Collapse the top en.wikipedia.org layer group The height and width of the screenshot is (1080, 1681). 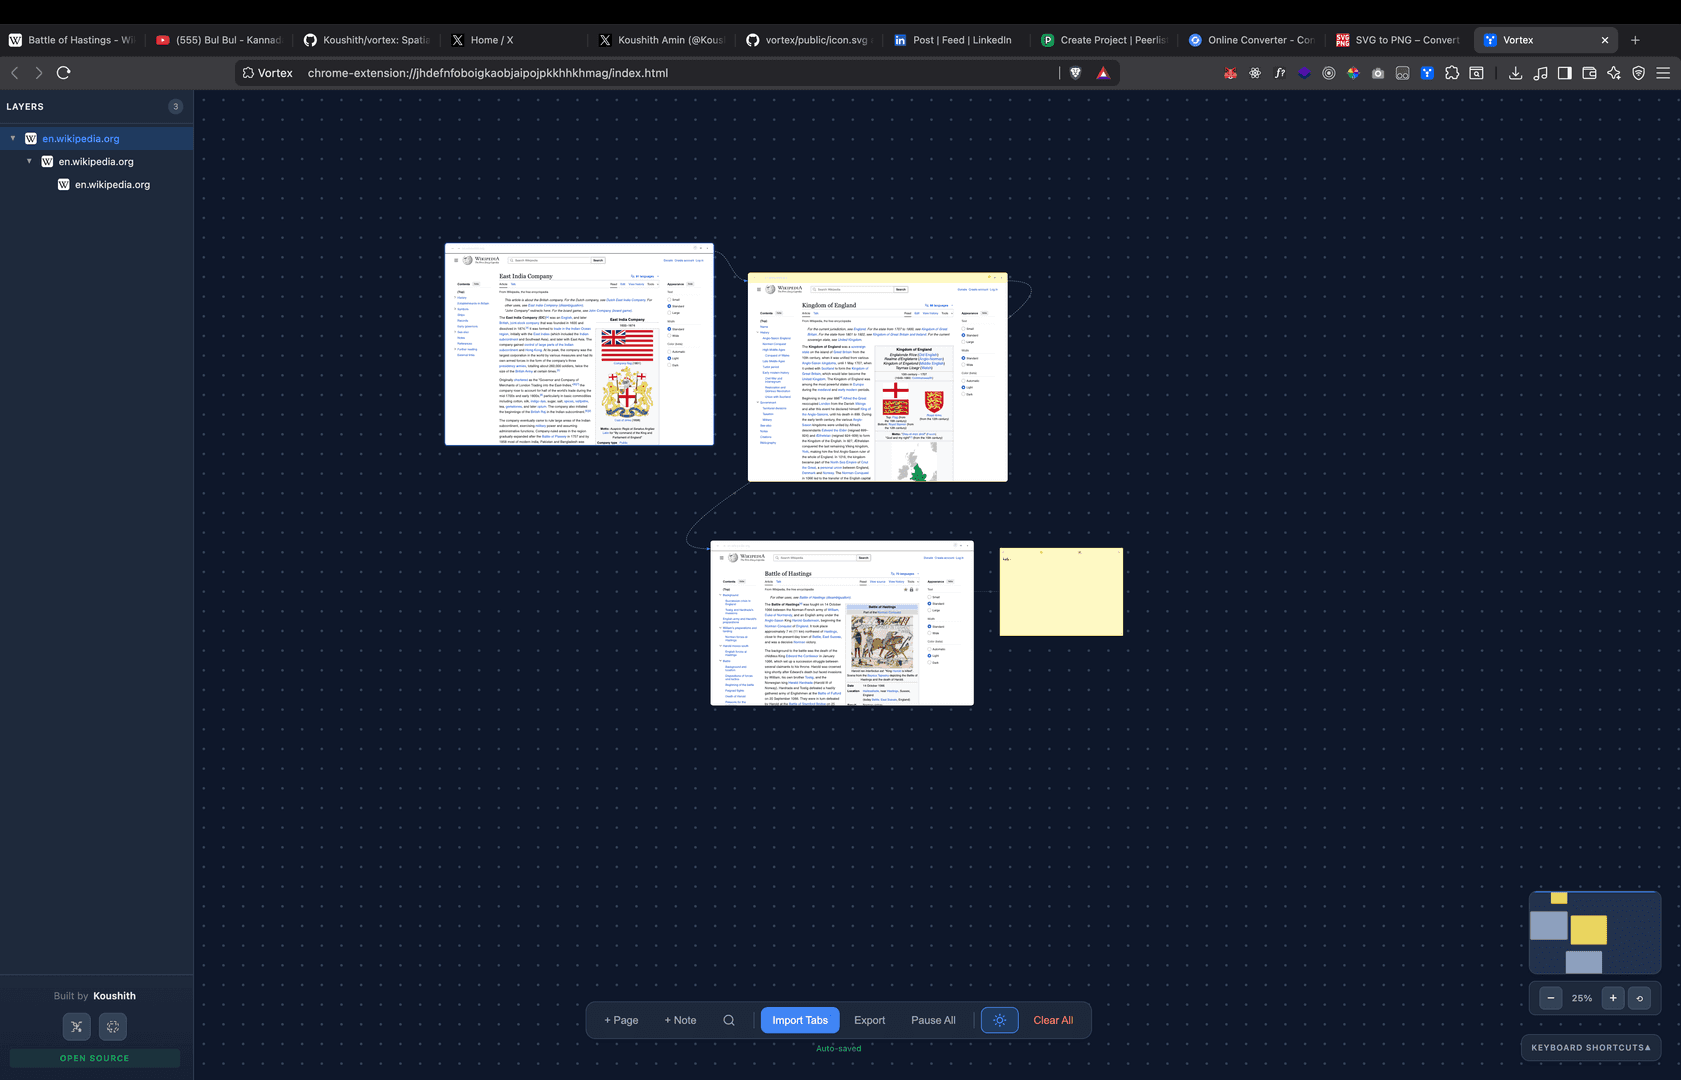tap(12, 138)
